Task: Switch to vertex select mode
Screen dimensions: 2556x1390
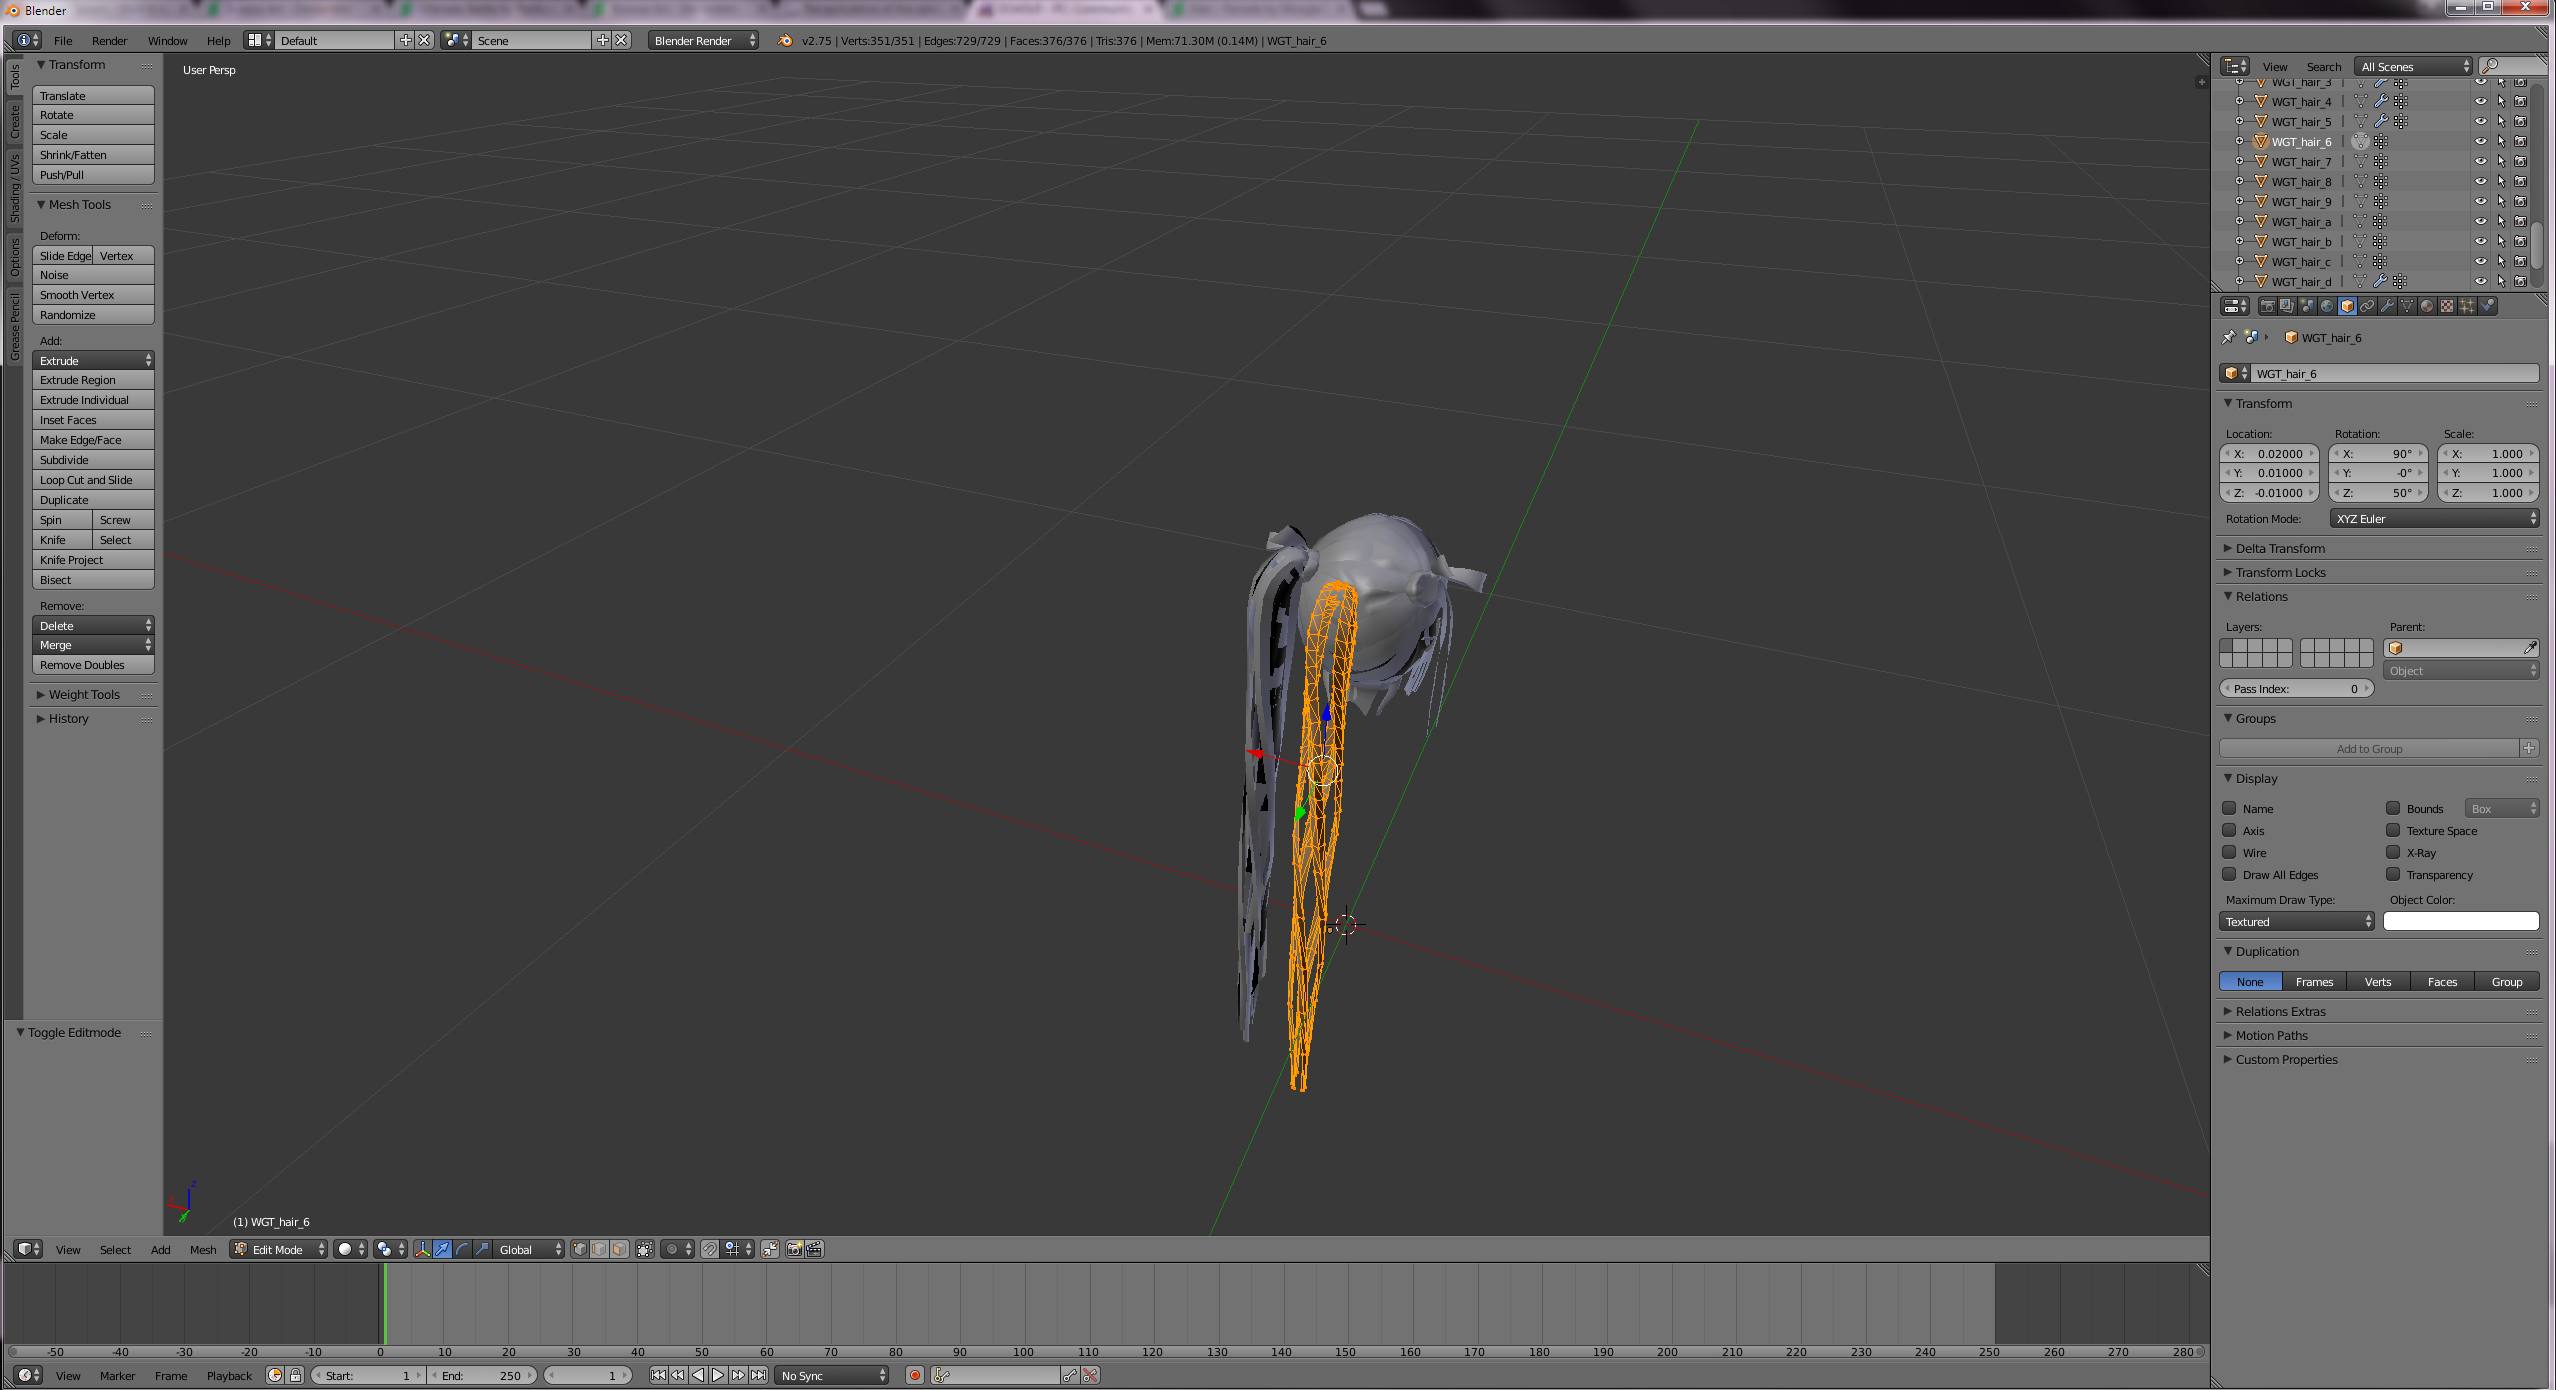Action: coord(580,1249)
